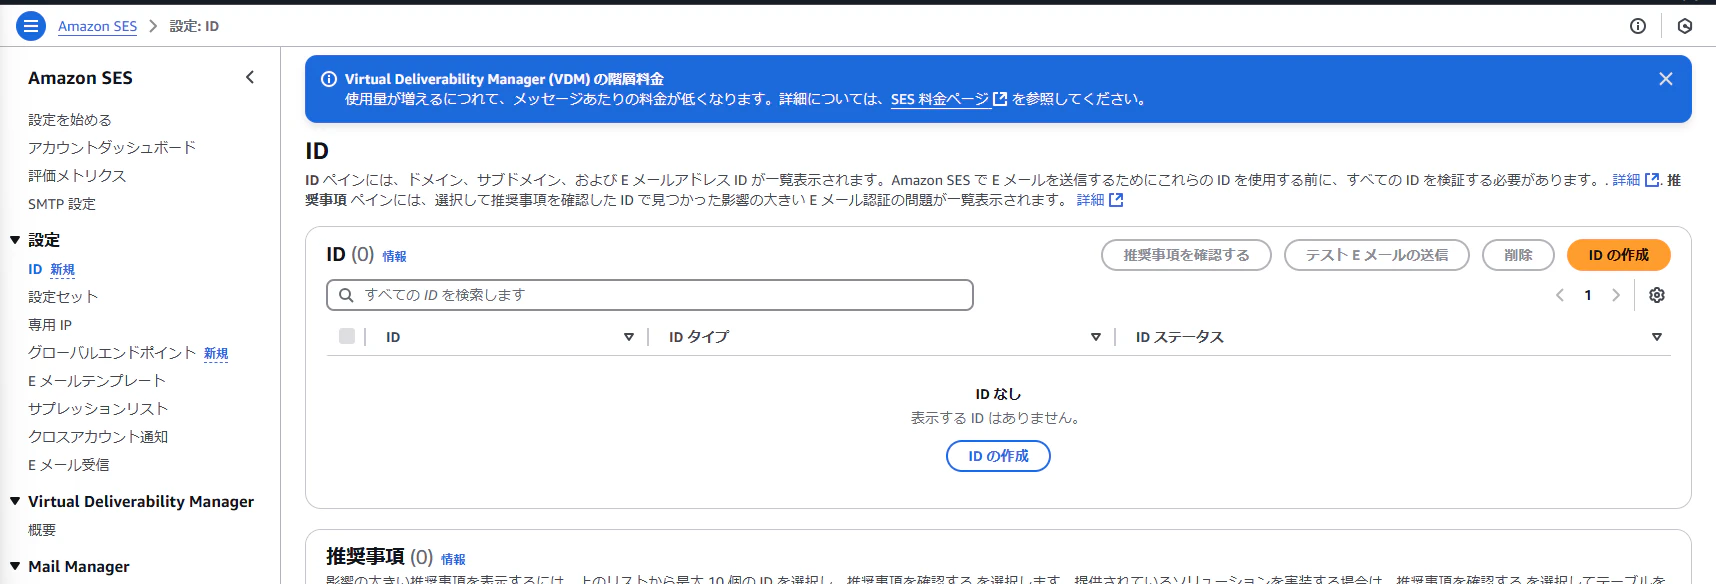Sort by ID column arrow
The width and height of the screenshot is (1716, 584).
[x=629, y=337]
